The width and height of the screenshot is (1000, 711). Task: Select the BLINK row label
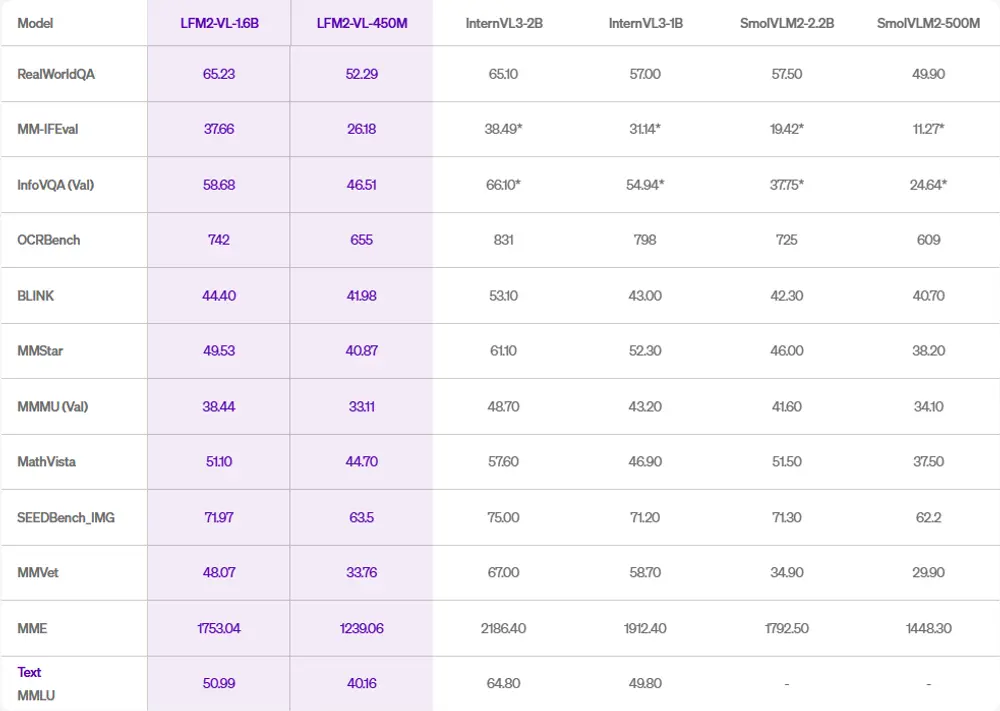[36, 296]
